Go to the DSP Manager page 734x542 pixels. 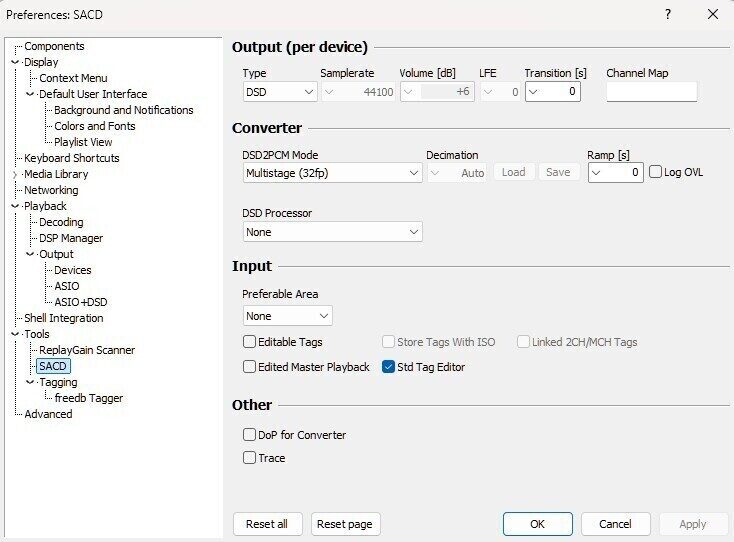(x=70, y=238)
